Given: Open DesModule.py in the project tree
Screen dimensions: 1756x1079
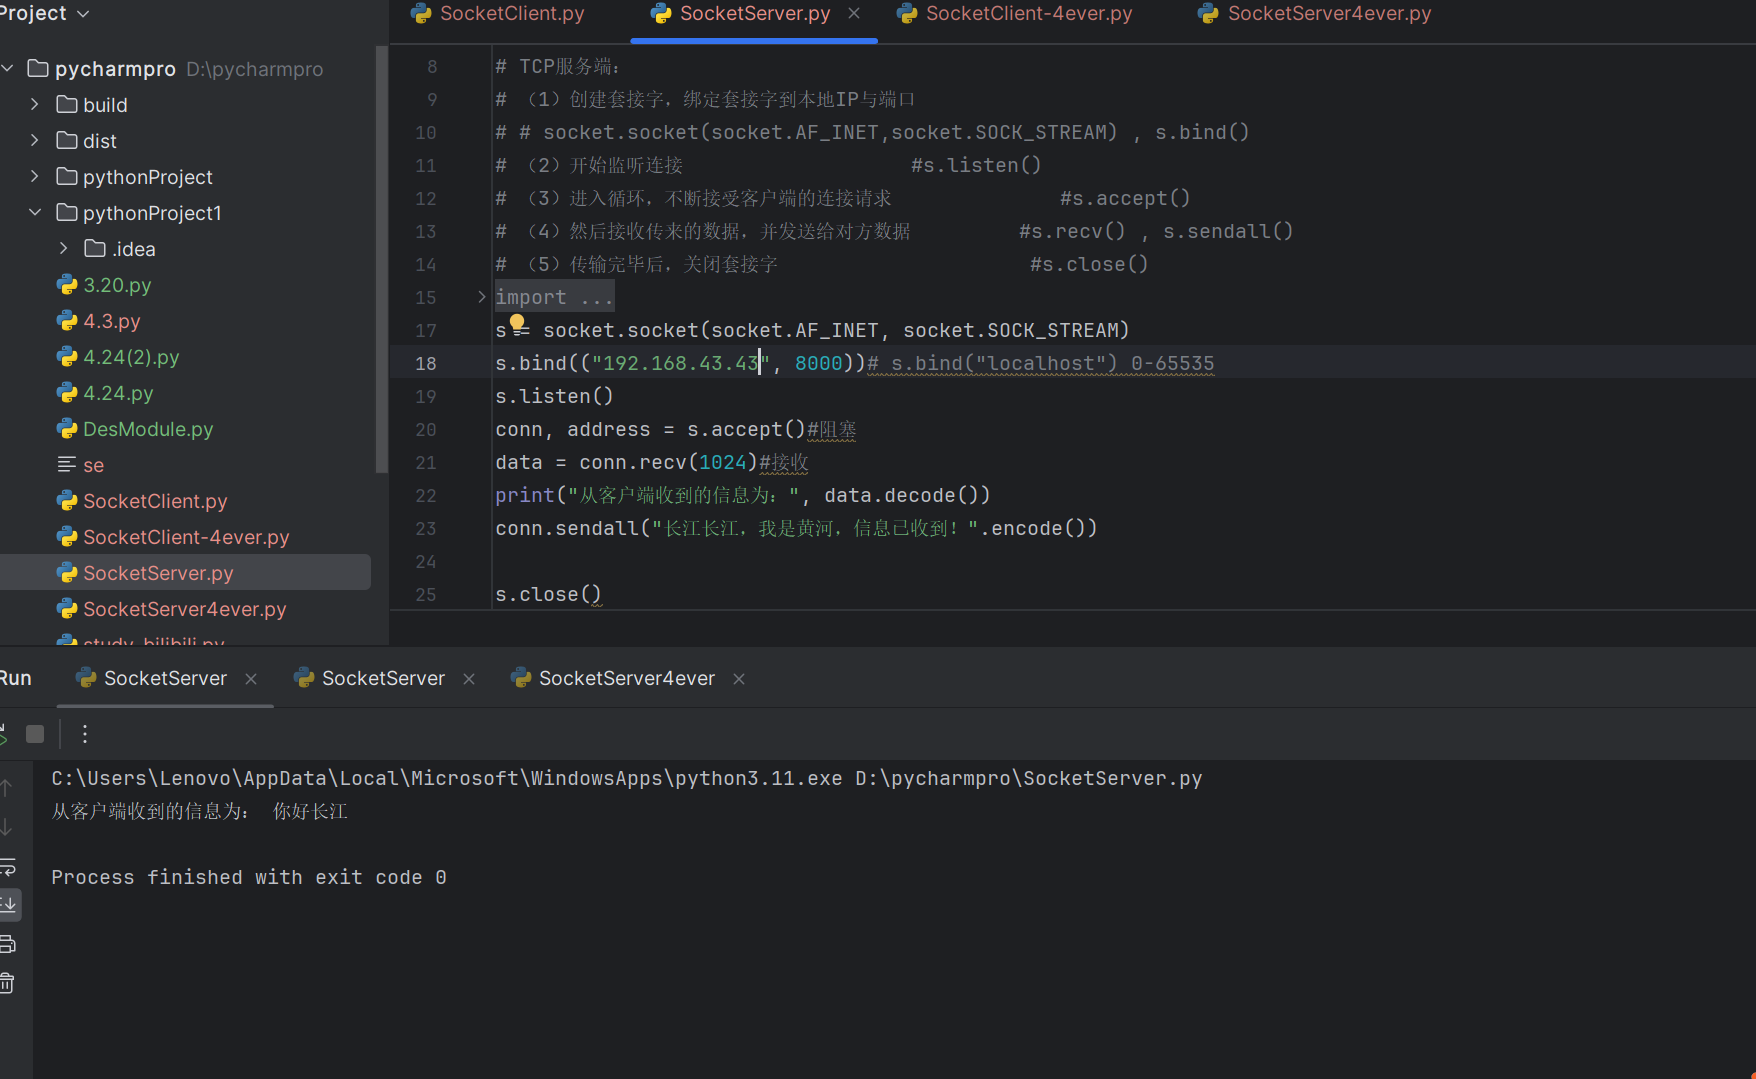Looking at the screenshot, I should (x=148, y=429).
